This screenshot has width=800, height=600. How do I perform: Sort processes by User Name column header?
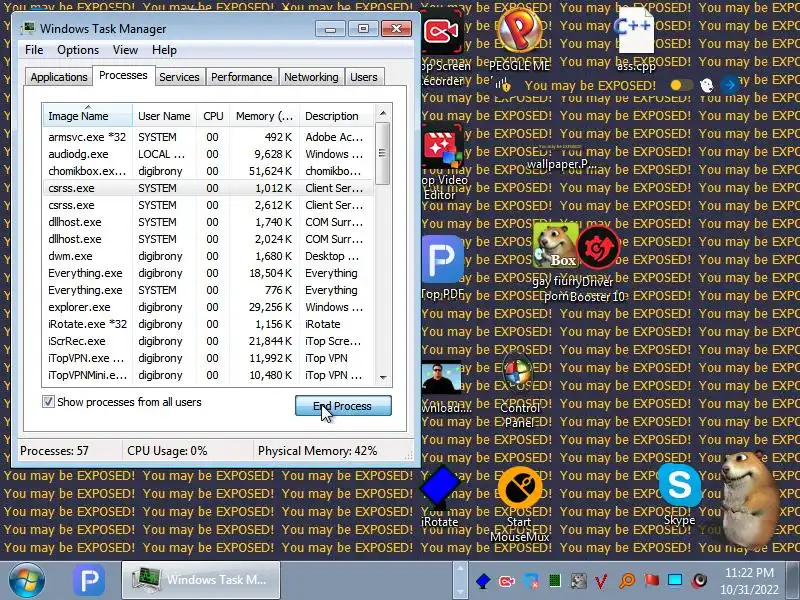click(x=164, y=116)
